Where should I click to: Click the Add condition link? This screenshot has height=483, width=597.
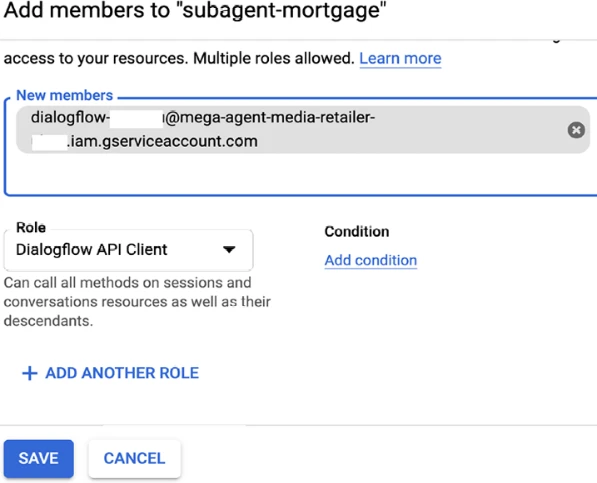(x=370, y=261)
